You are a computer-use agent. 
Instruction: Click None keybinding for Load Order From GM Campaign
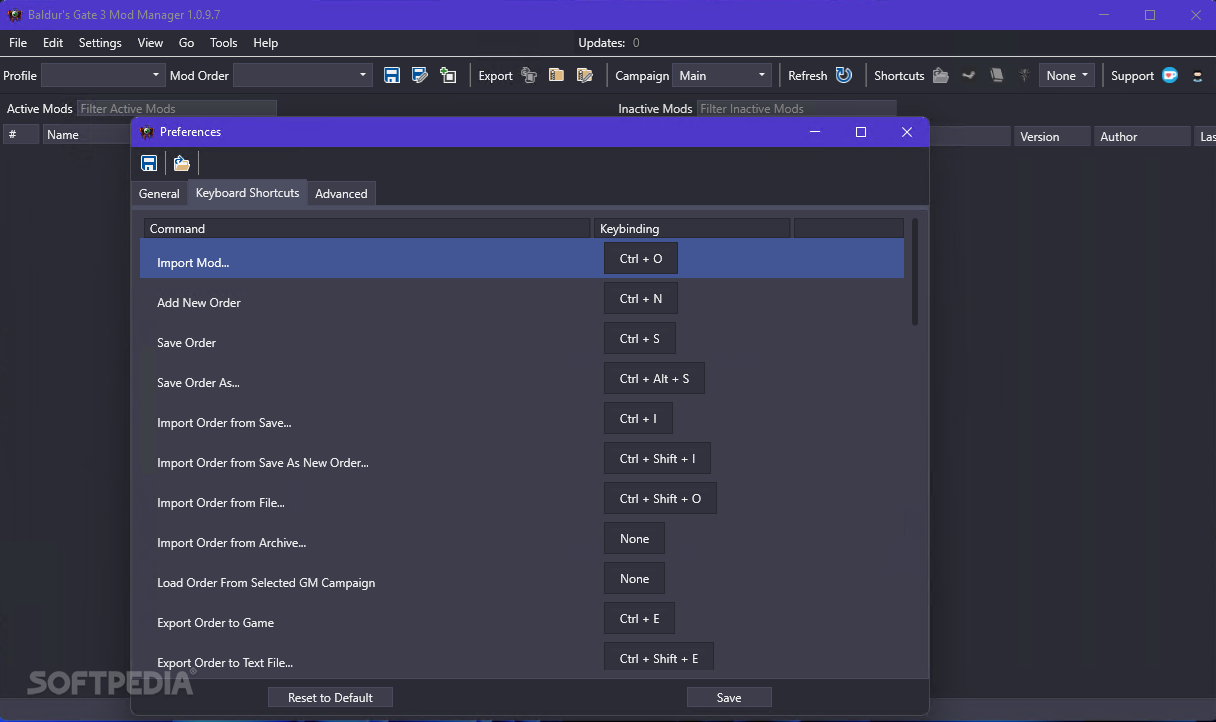pyautogui.click(x=634, y=578)
